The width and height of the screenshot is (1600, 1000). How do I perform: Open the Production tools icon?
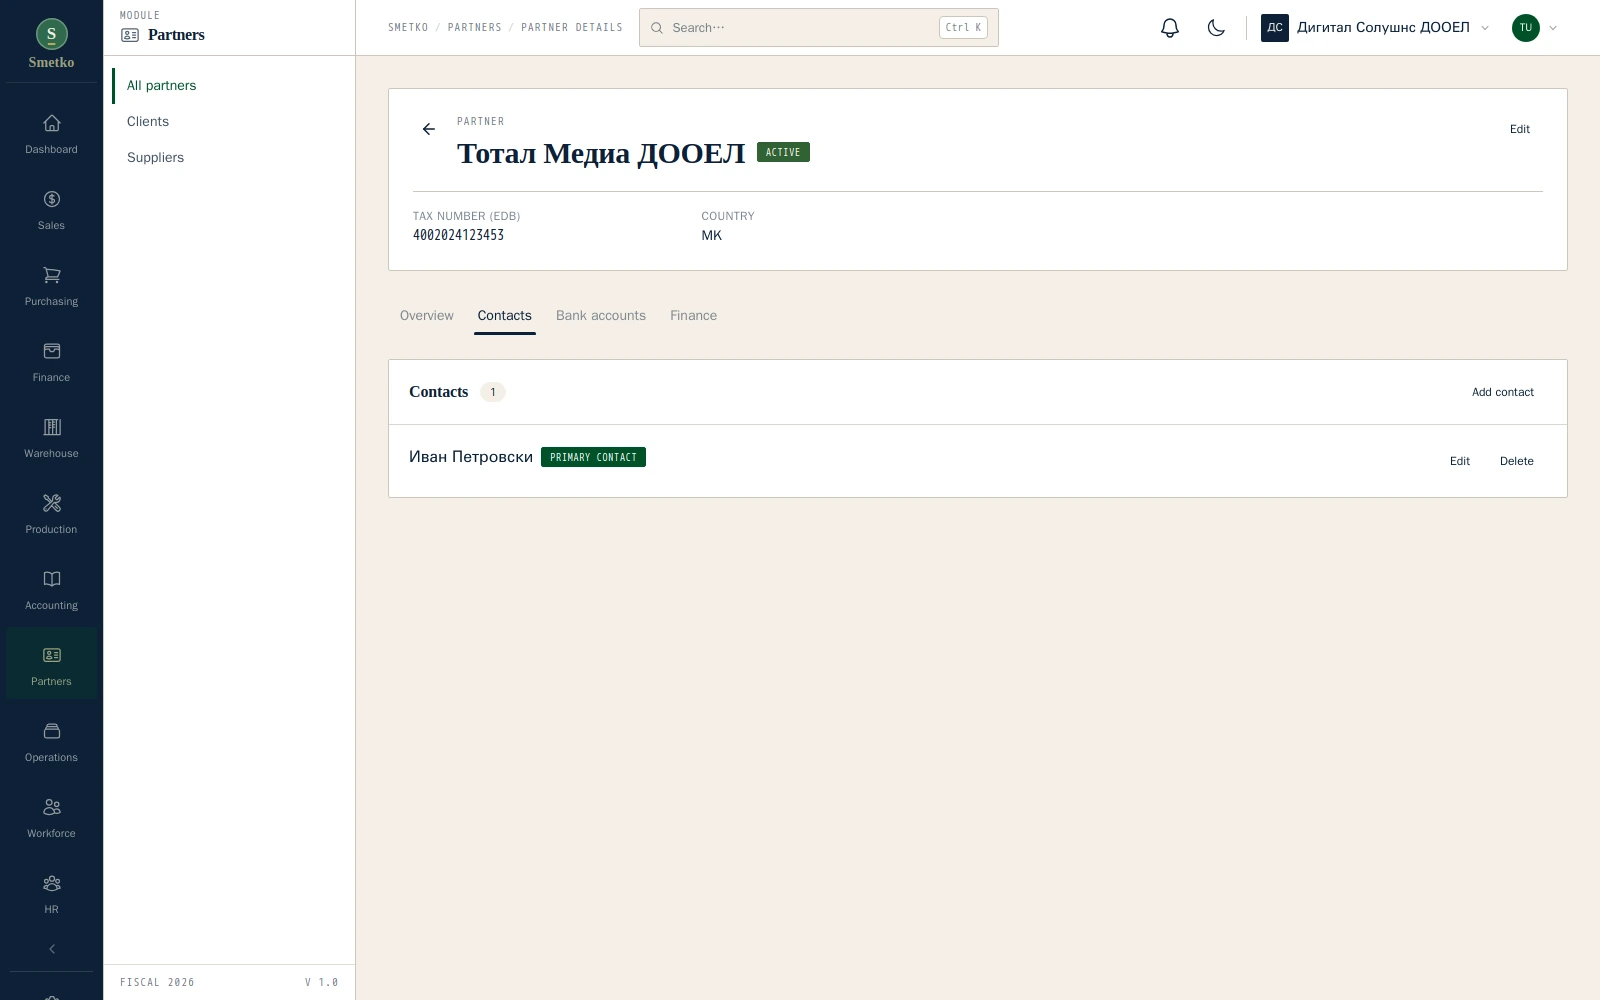click(x=51, y=503)
